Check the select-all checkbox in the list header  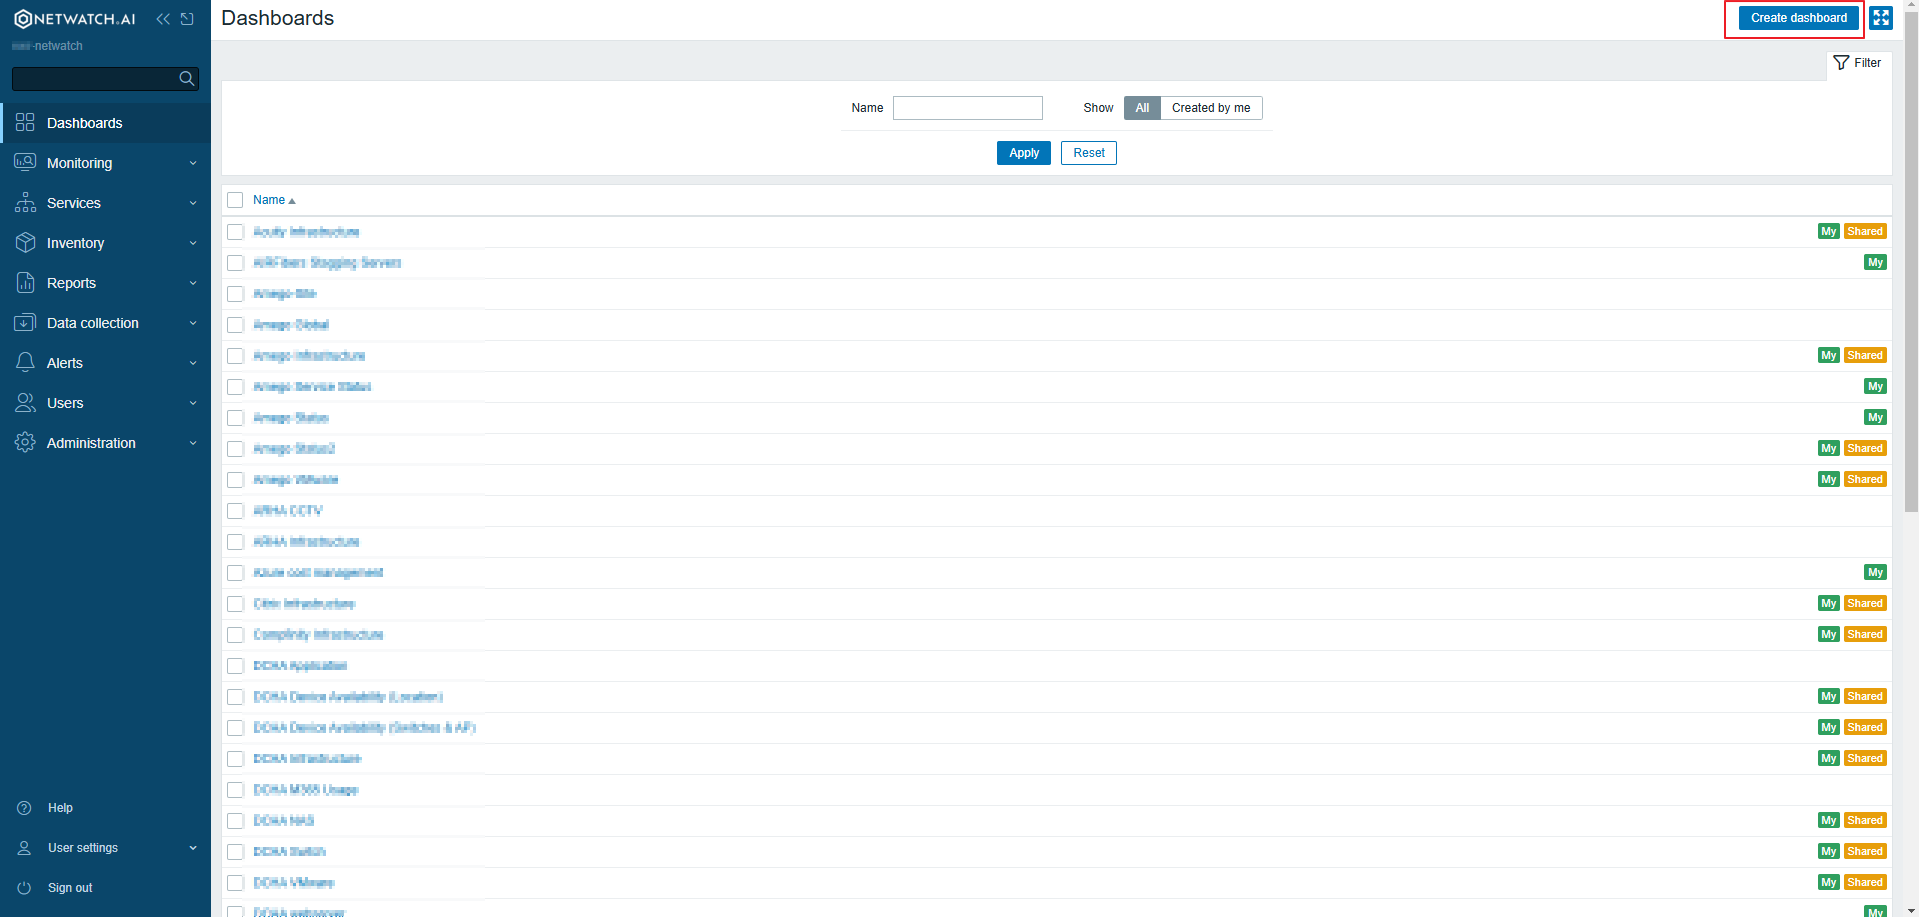point(235,199)
